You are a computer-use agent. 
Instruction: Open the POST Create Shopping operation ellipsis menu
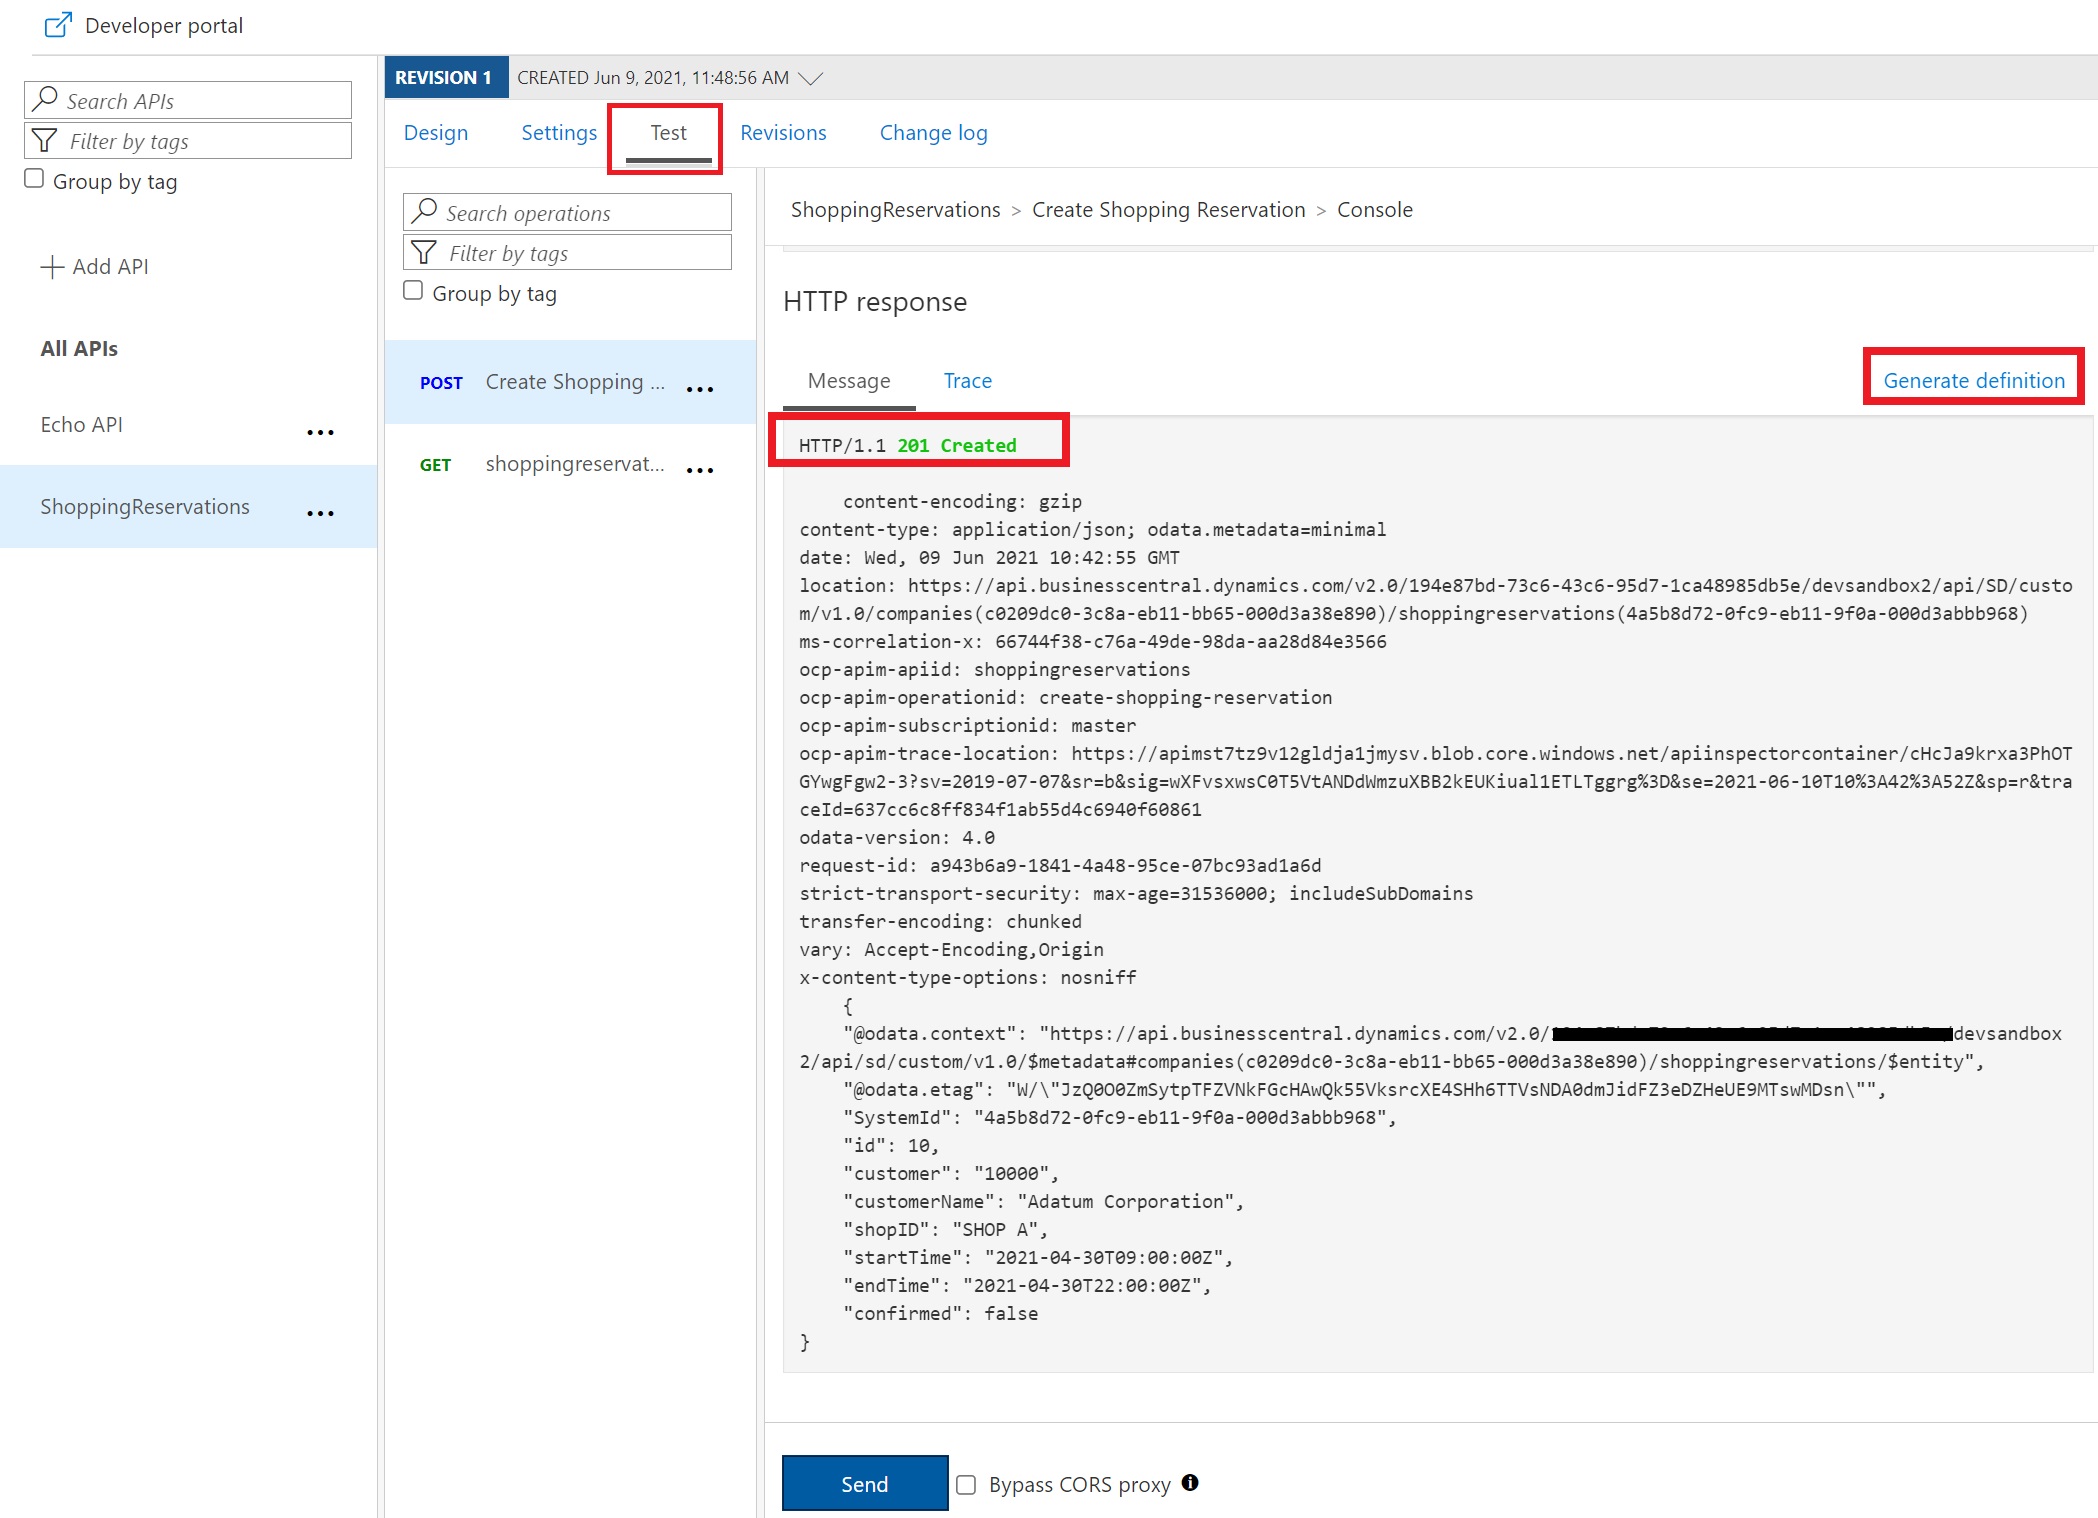coord(699,389)
